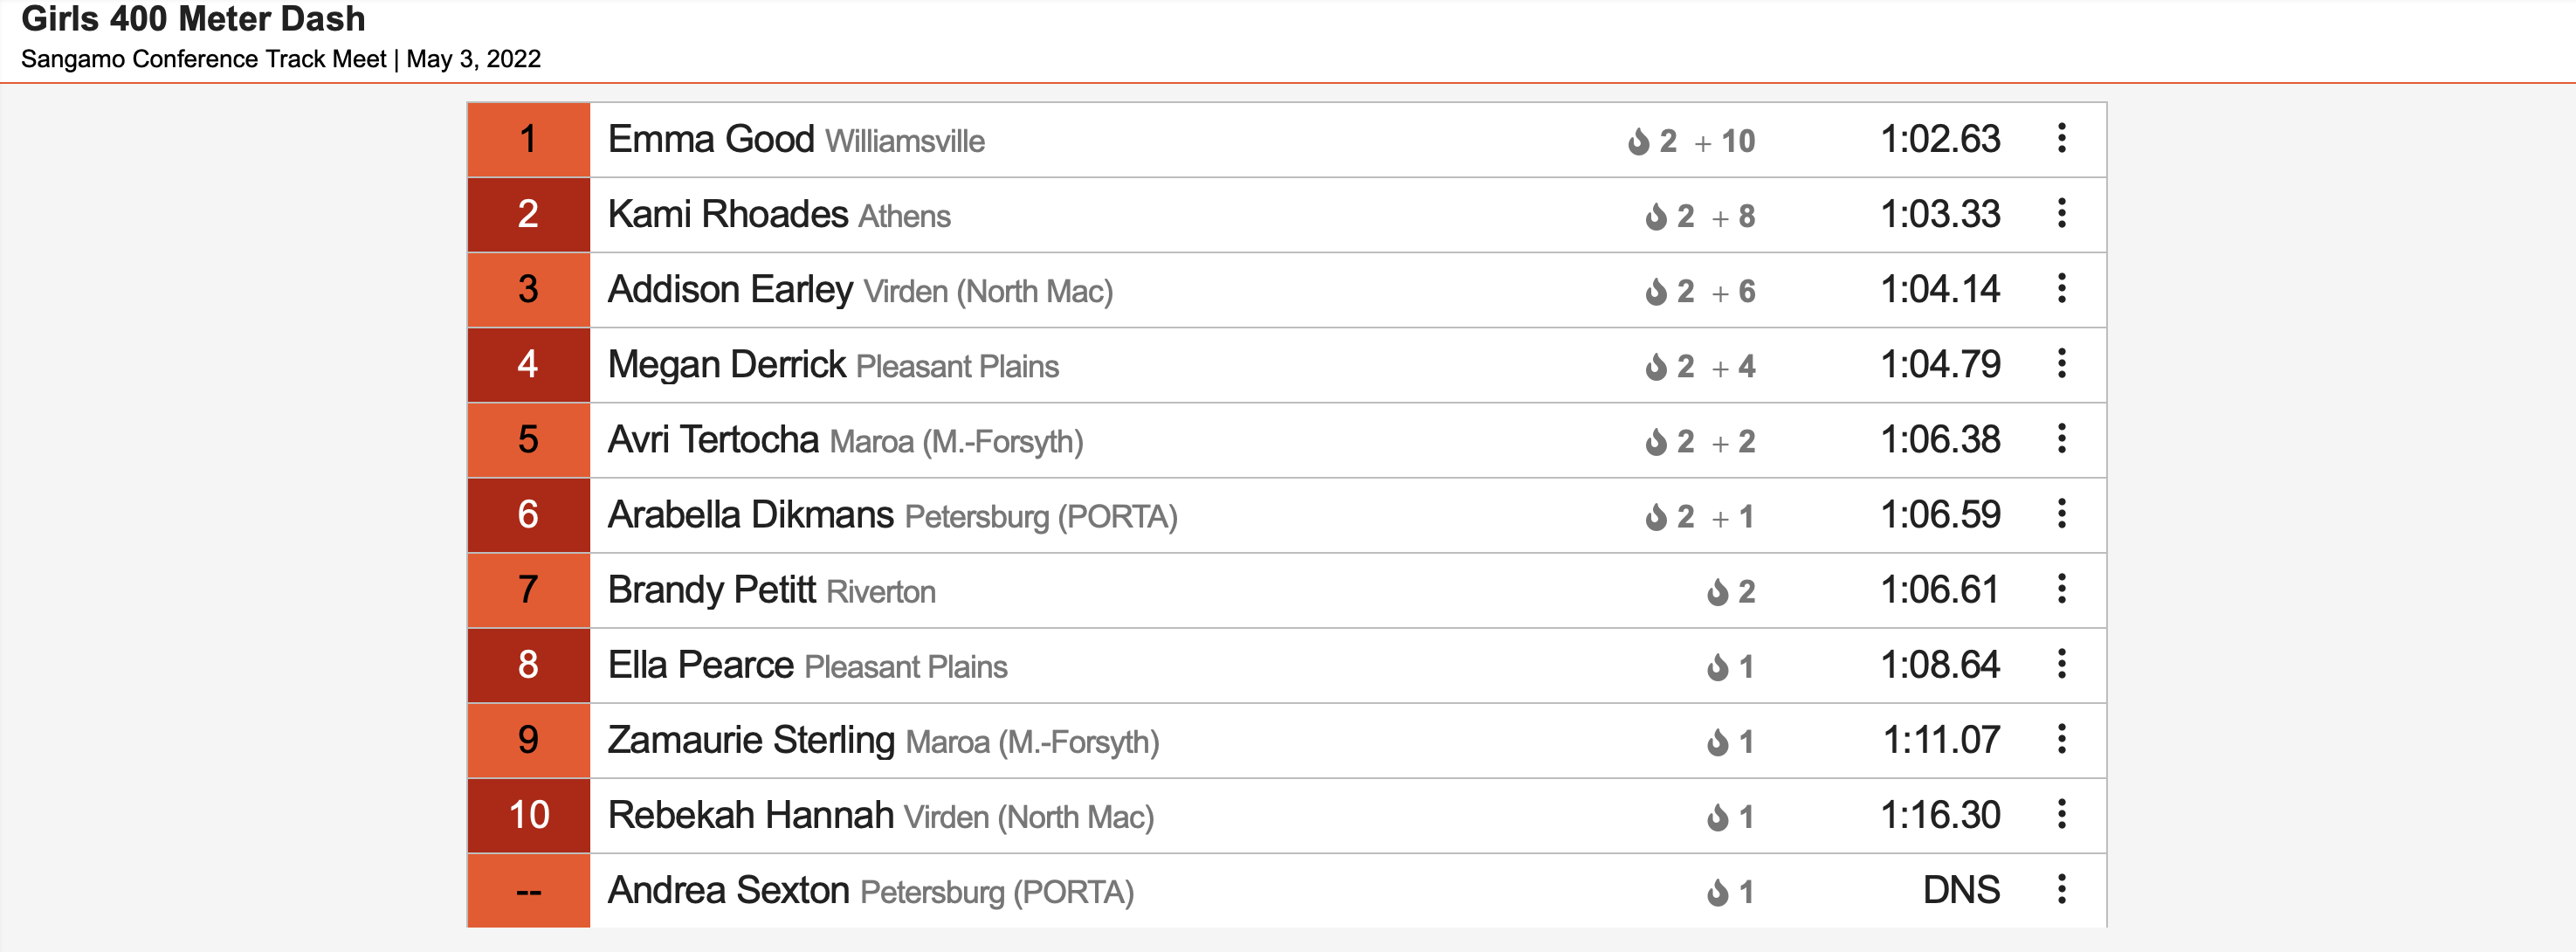Click the flame icon beside Emma Good's heat

[x=1638, y=141]
